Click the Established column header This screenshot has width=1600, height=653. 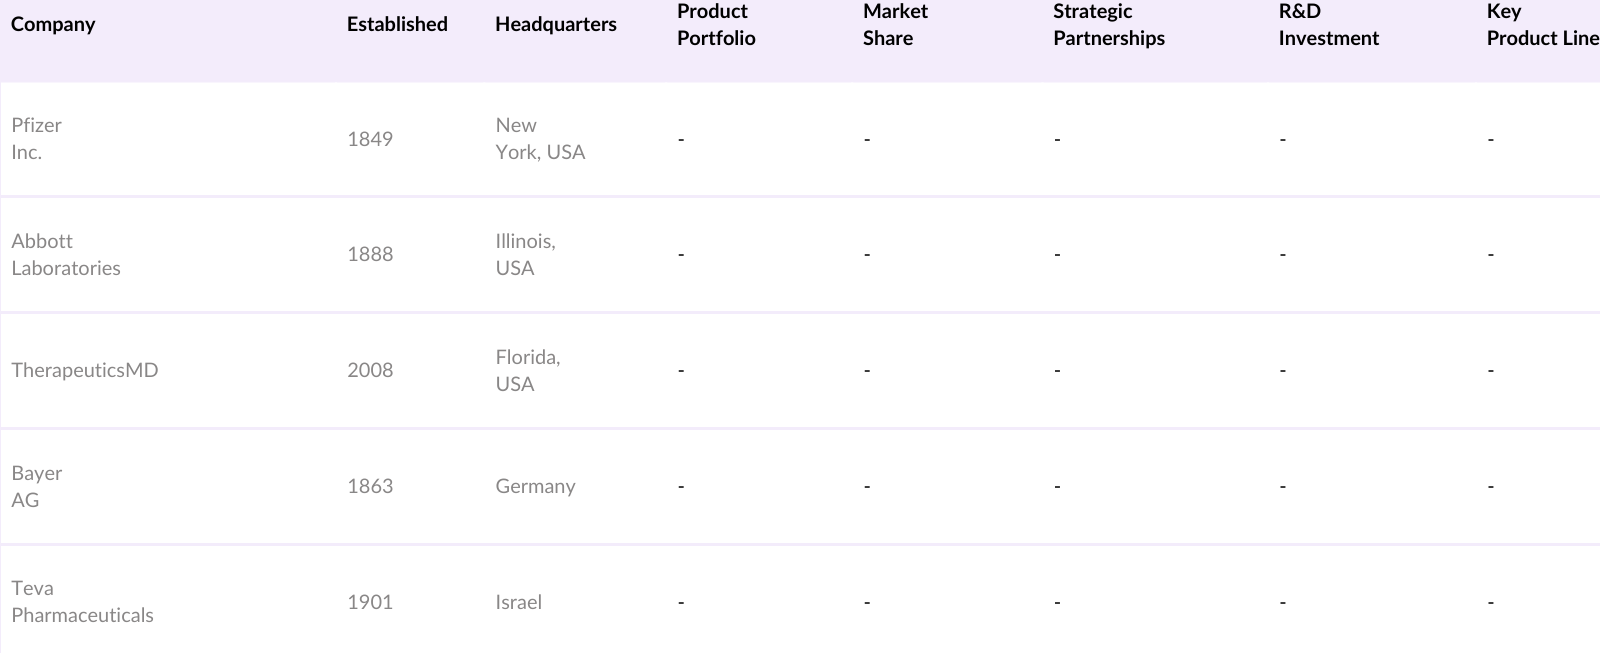tap(397, 25)
